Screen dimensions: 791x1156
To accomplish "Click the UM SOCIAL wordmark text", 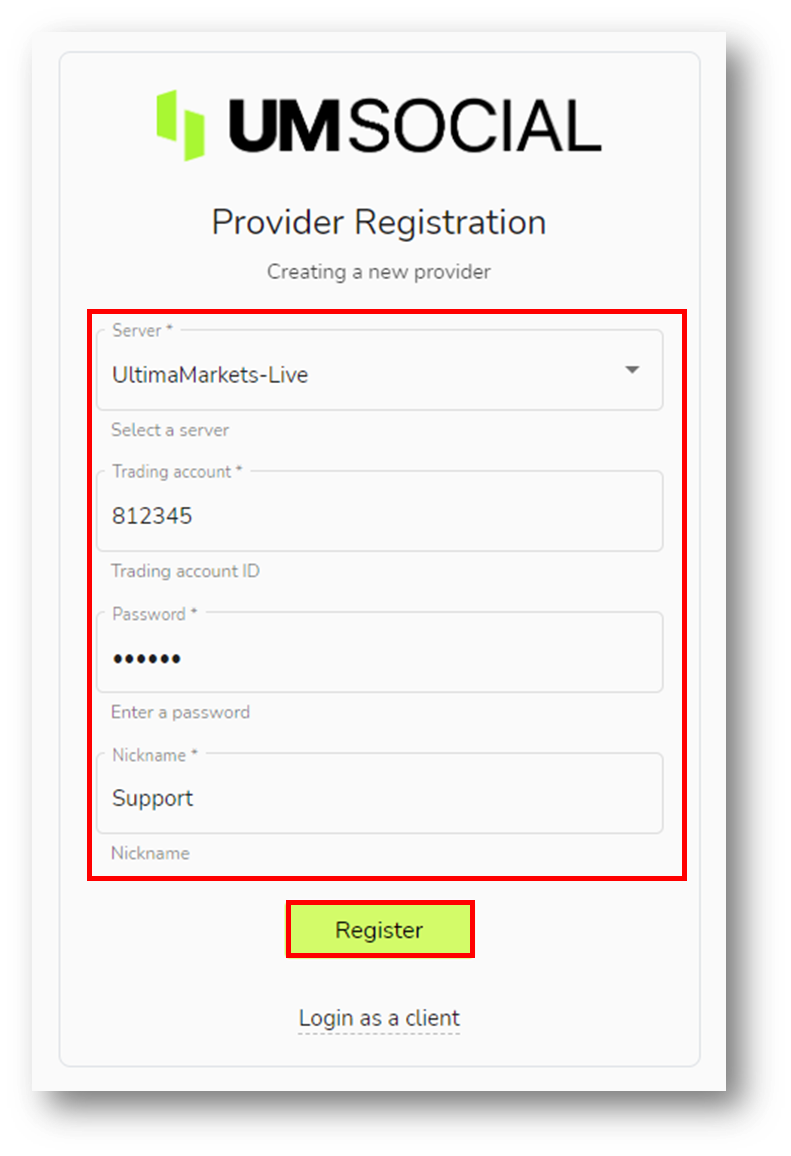I will pos(415,126).
